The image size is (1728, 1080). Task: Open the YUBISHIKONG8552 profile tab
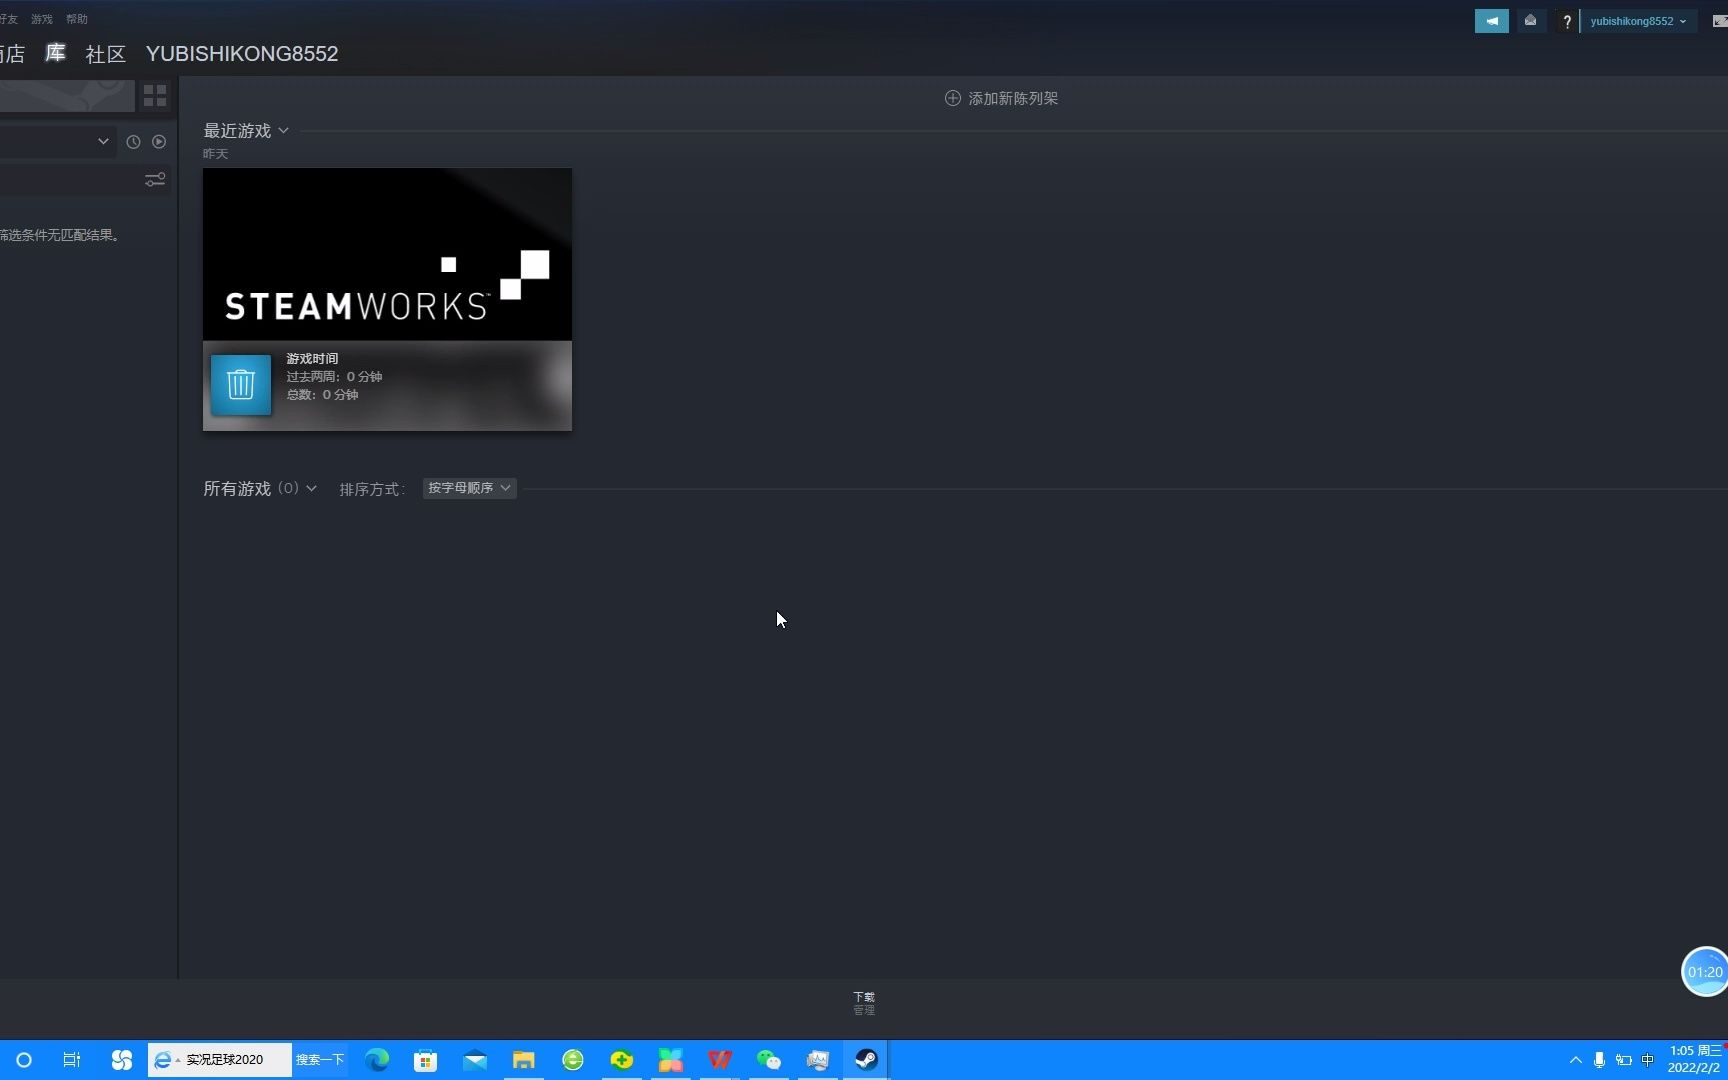coord(242,54)
